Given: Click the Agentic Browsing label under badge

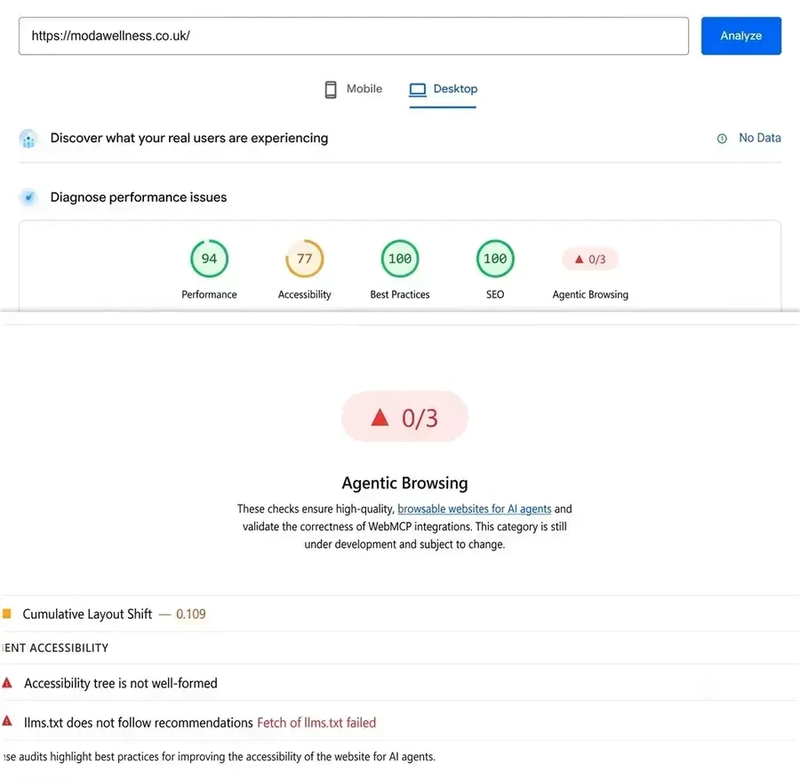Looking at the screenshot, I should [590, 294].
